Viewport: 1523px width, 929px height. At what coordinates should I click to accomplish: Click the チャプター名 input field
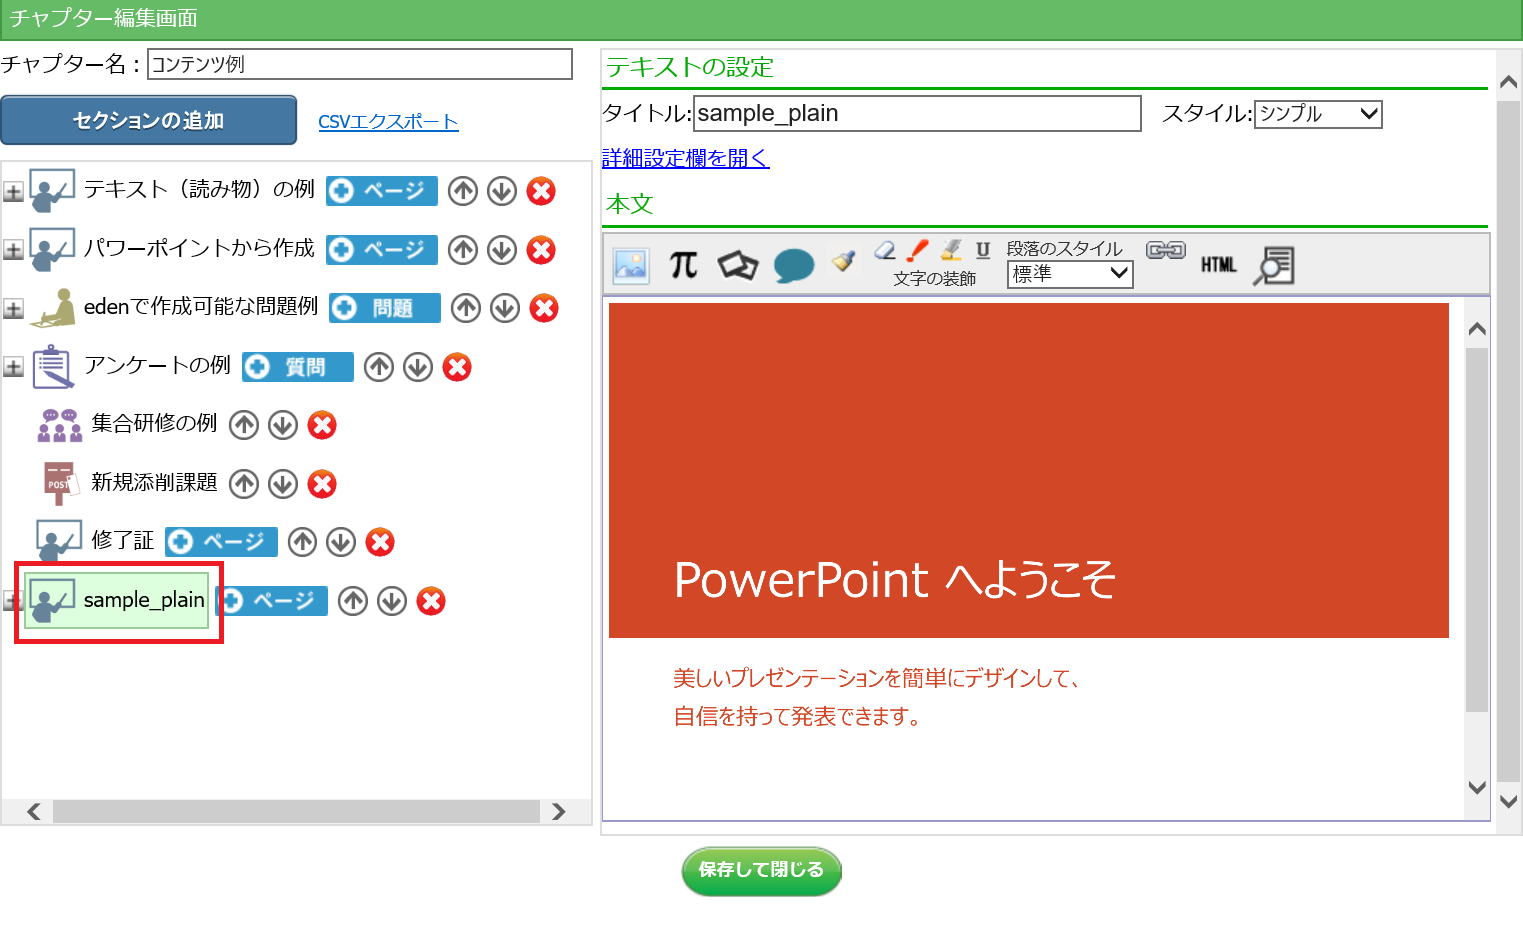point(360,64)
